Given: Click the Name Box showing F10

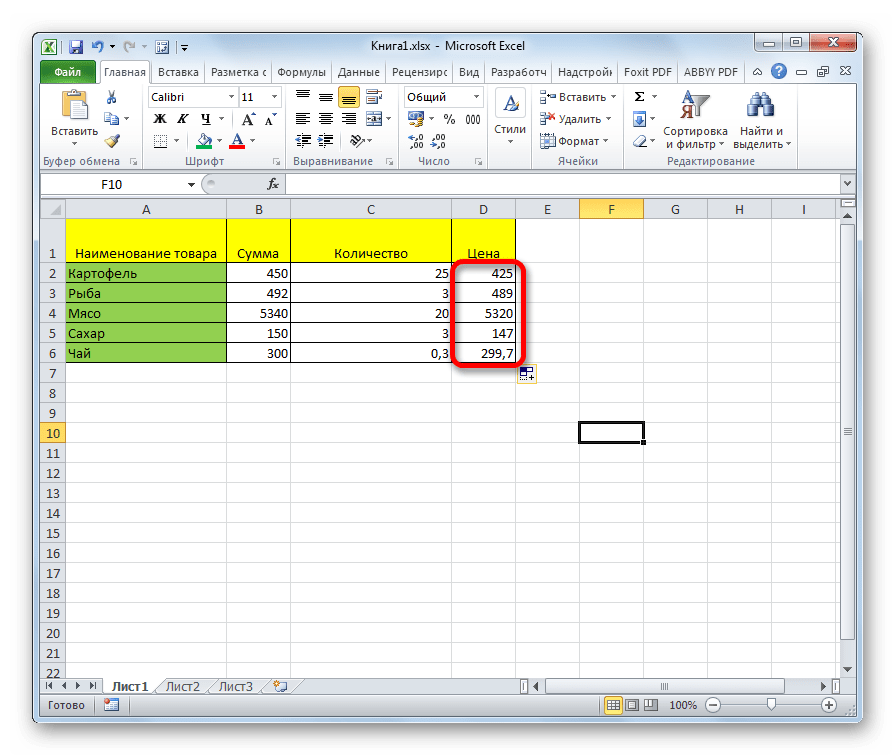Looking at the screenshot, I should click(112, 184).
